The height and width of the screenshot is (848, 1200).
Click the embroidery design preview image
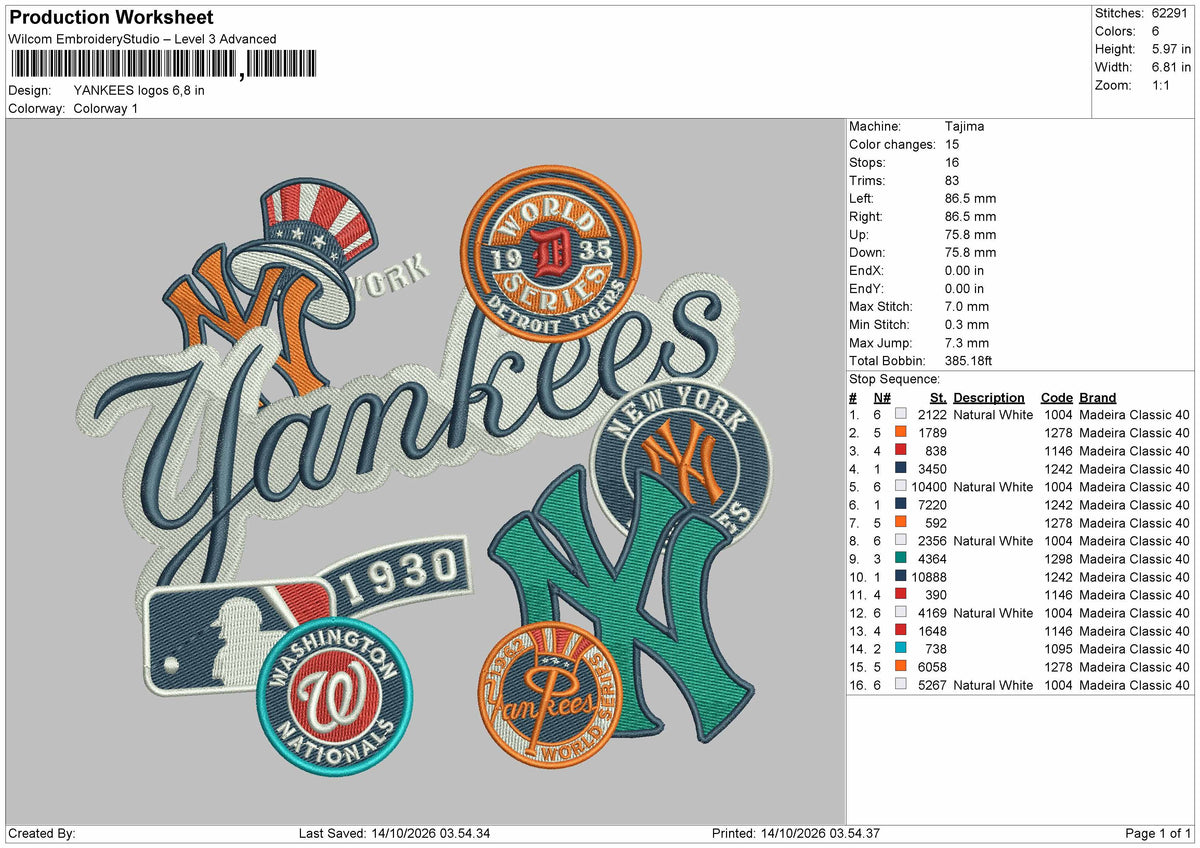tap(425, 470)
